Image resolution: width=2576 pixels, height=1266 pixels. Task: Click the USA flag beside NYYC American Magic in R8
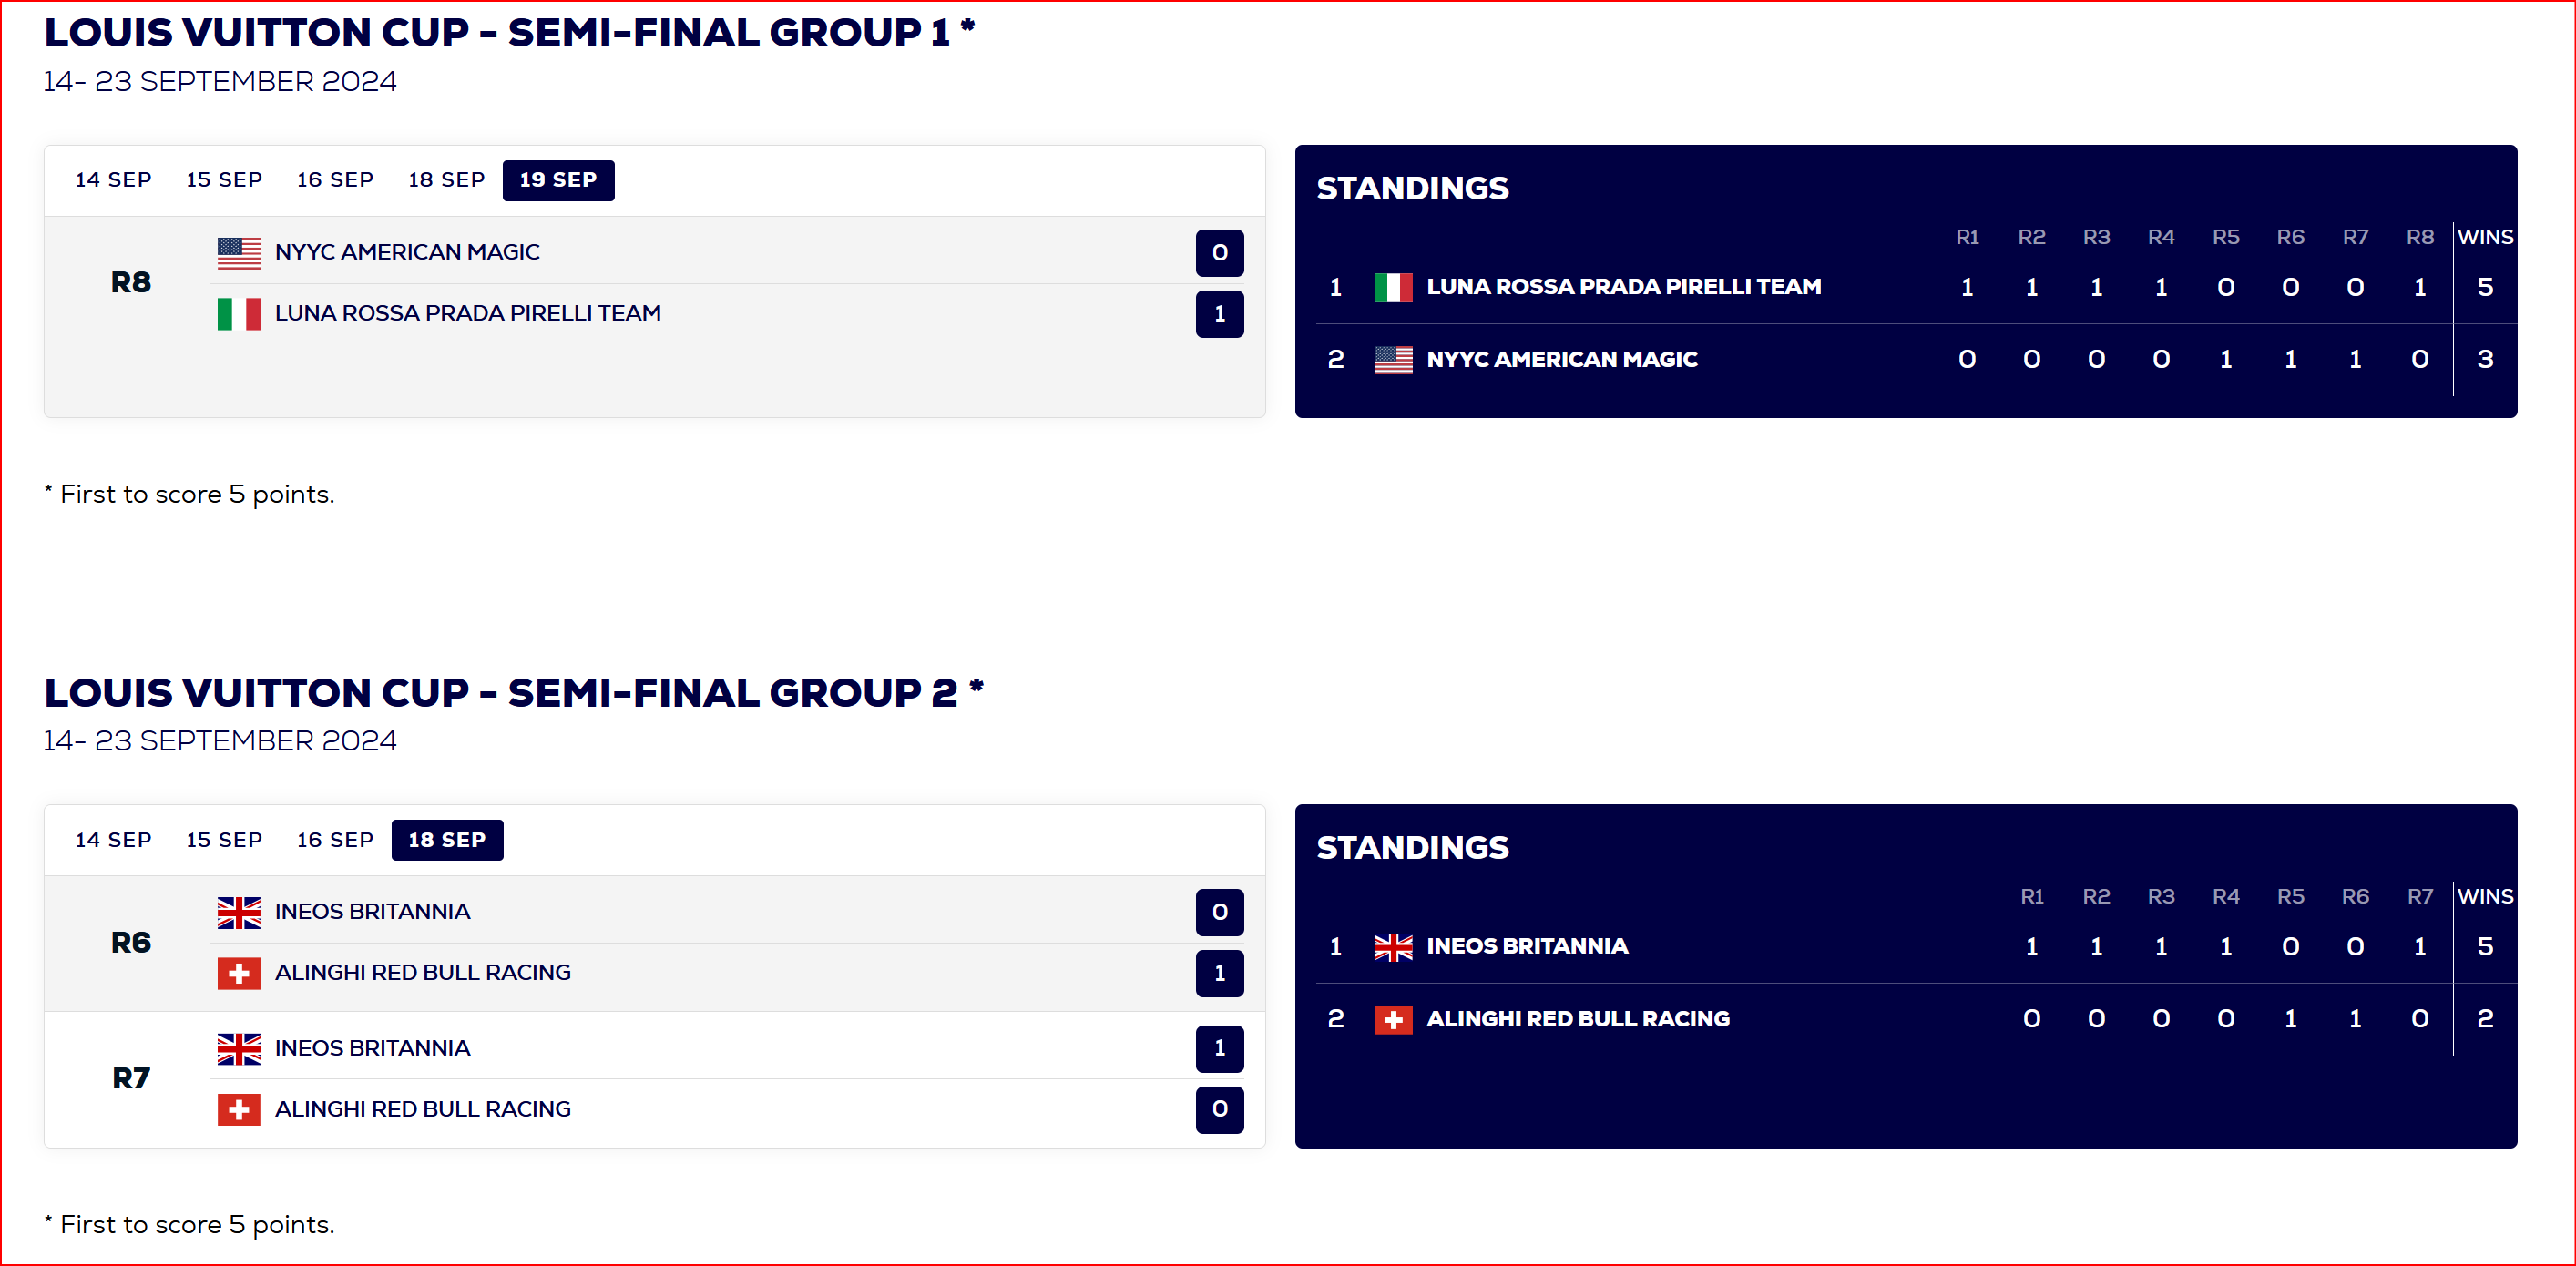[239, 253]
